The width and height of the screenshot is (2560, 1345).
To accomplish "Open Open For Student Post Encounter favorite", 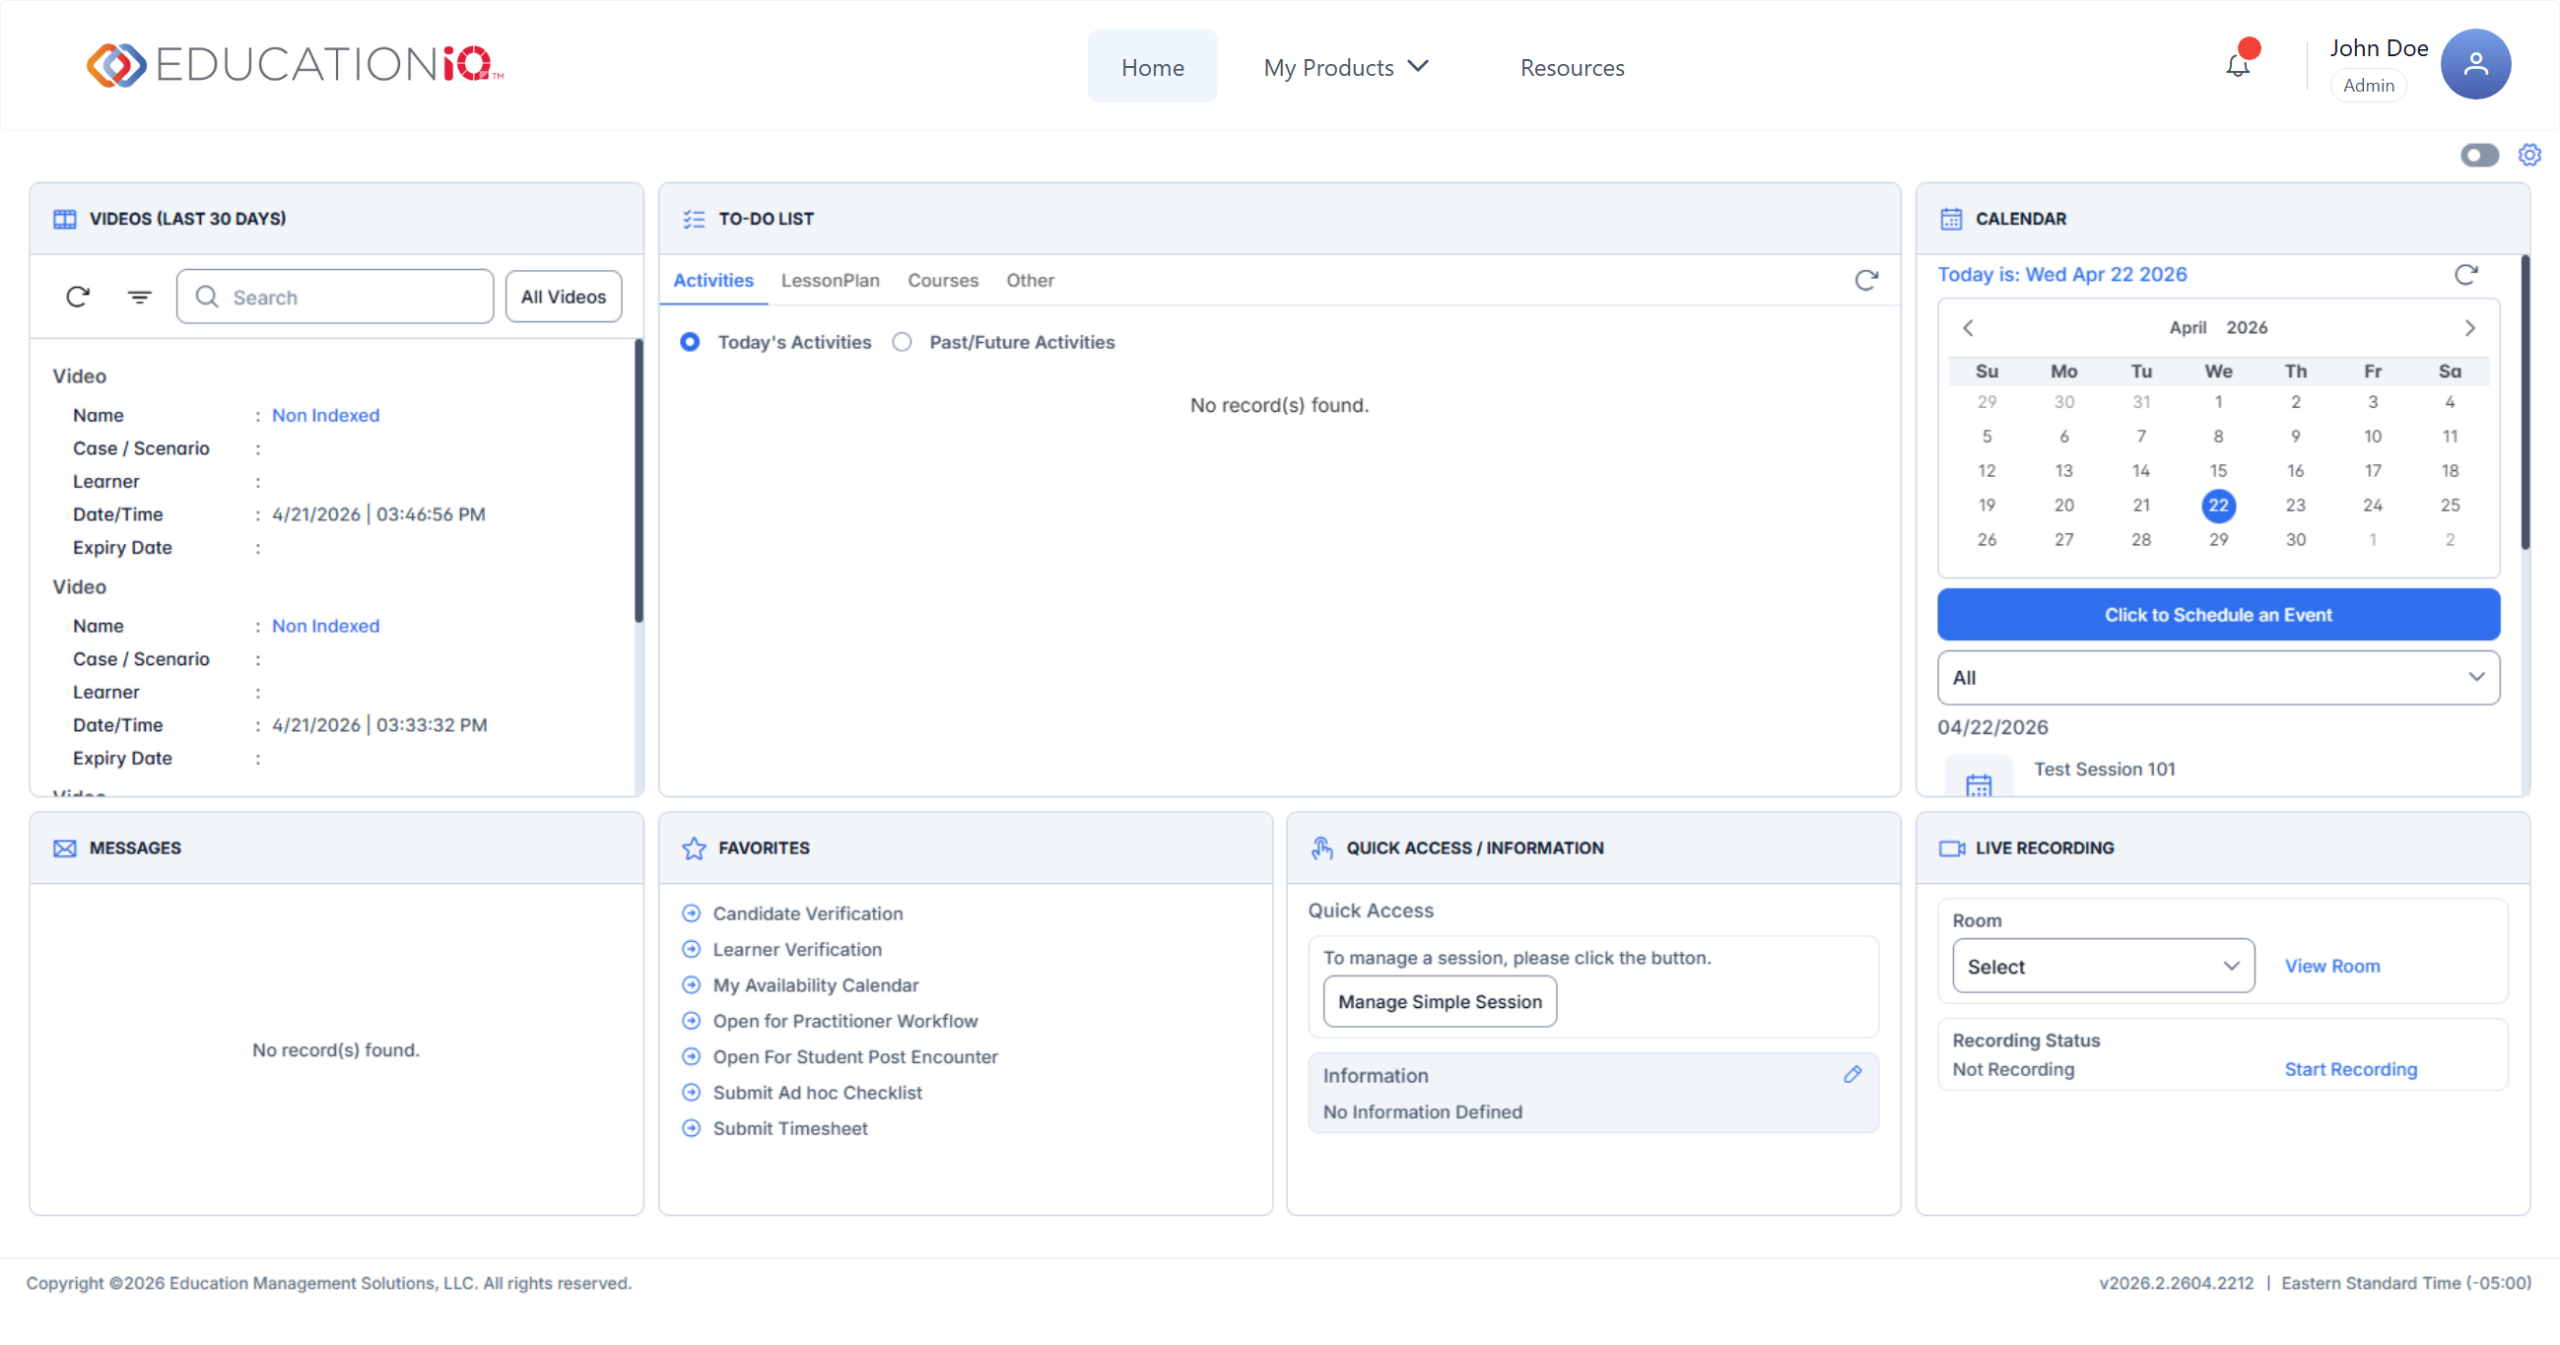I will coord(855,1057).
